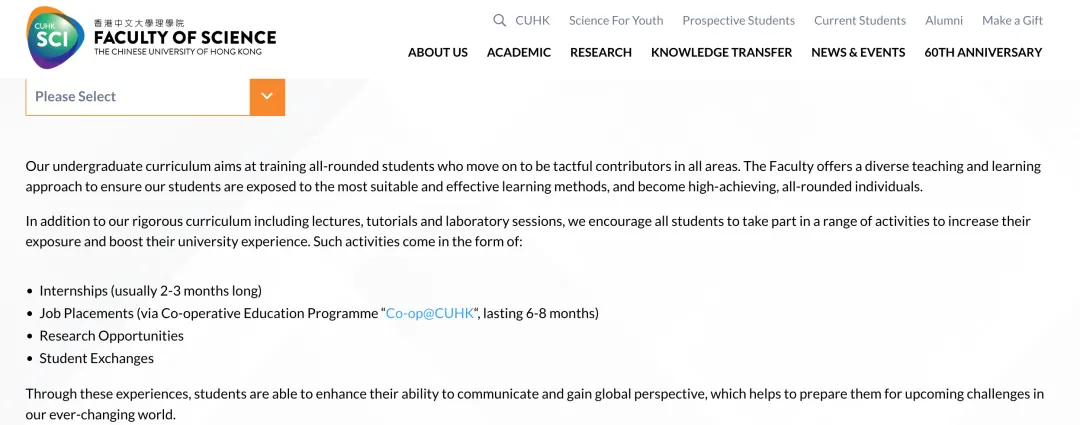Screen dimensions: 1080x425
Task: Visit the Prospective Students page
Action: [738, 21]
